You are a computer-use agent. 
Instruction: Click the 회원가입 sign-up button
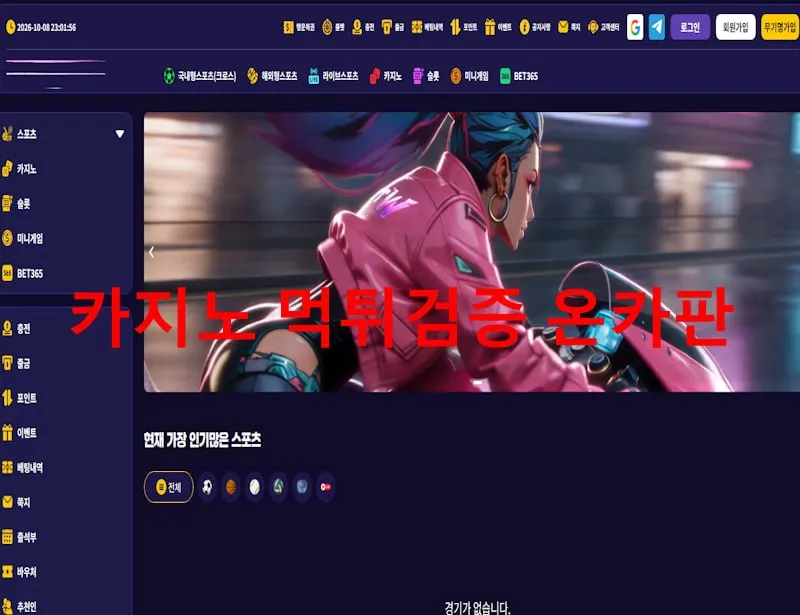(735, 27)
